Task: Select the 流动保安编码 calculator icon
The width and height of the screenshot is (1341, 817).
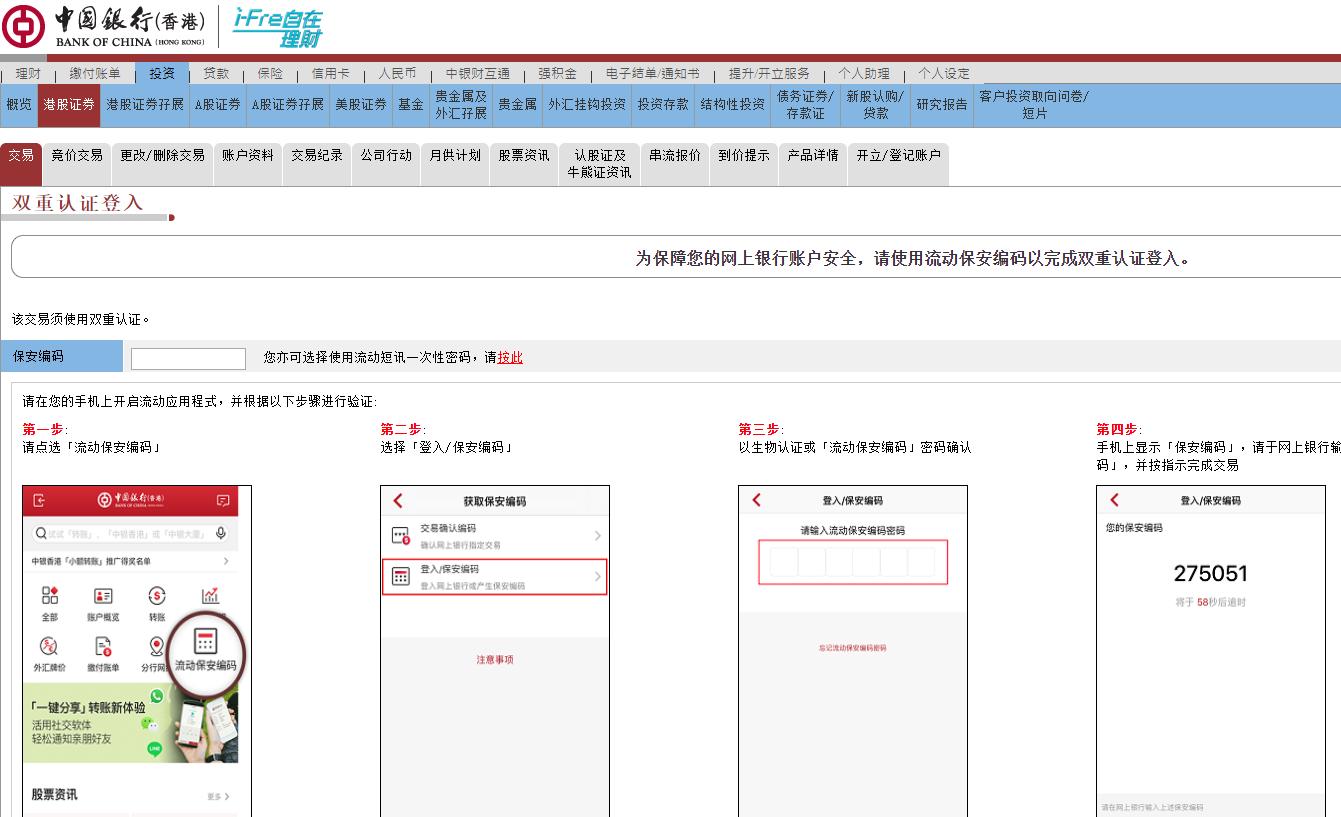Action: (x=203, y=642)
